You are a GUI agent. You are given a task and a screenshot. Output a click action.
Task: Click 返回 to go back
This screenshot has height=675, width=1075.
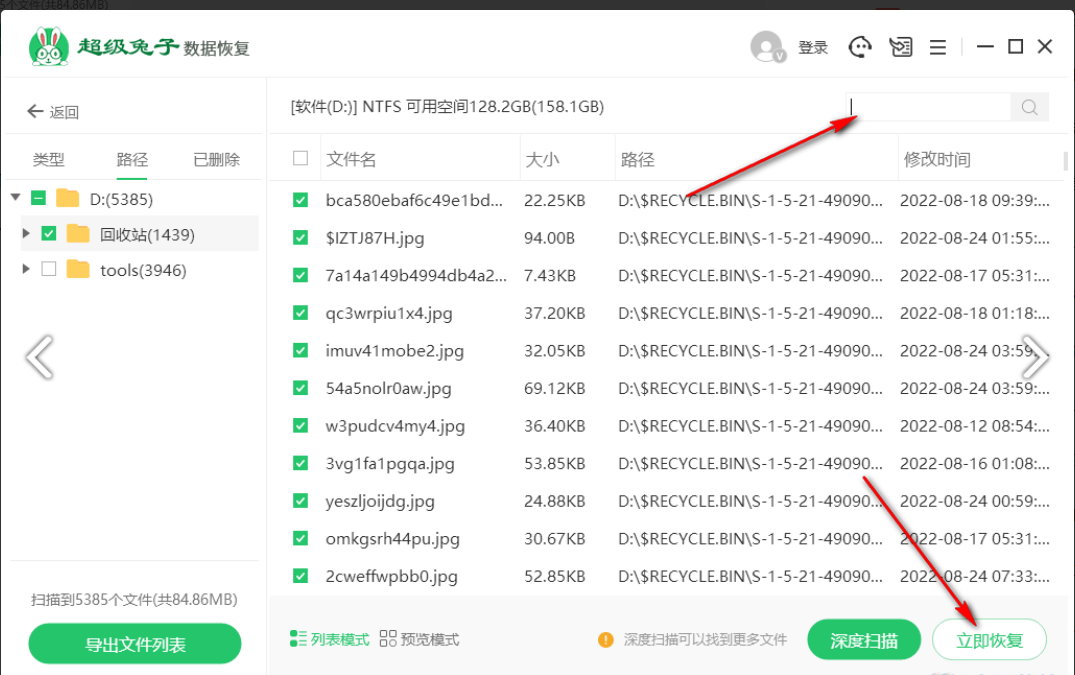click(64, 112)
